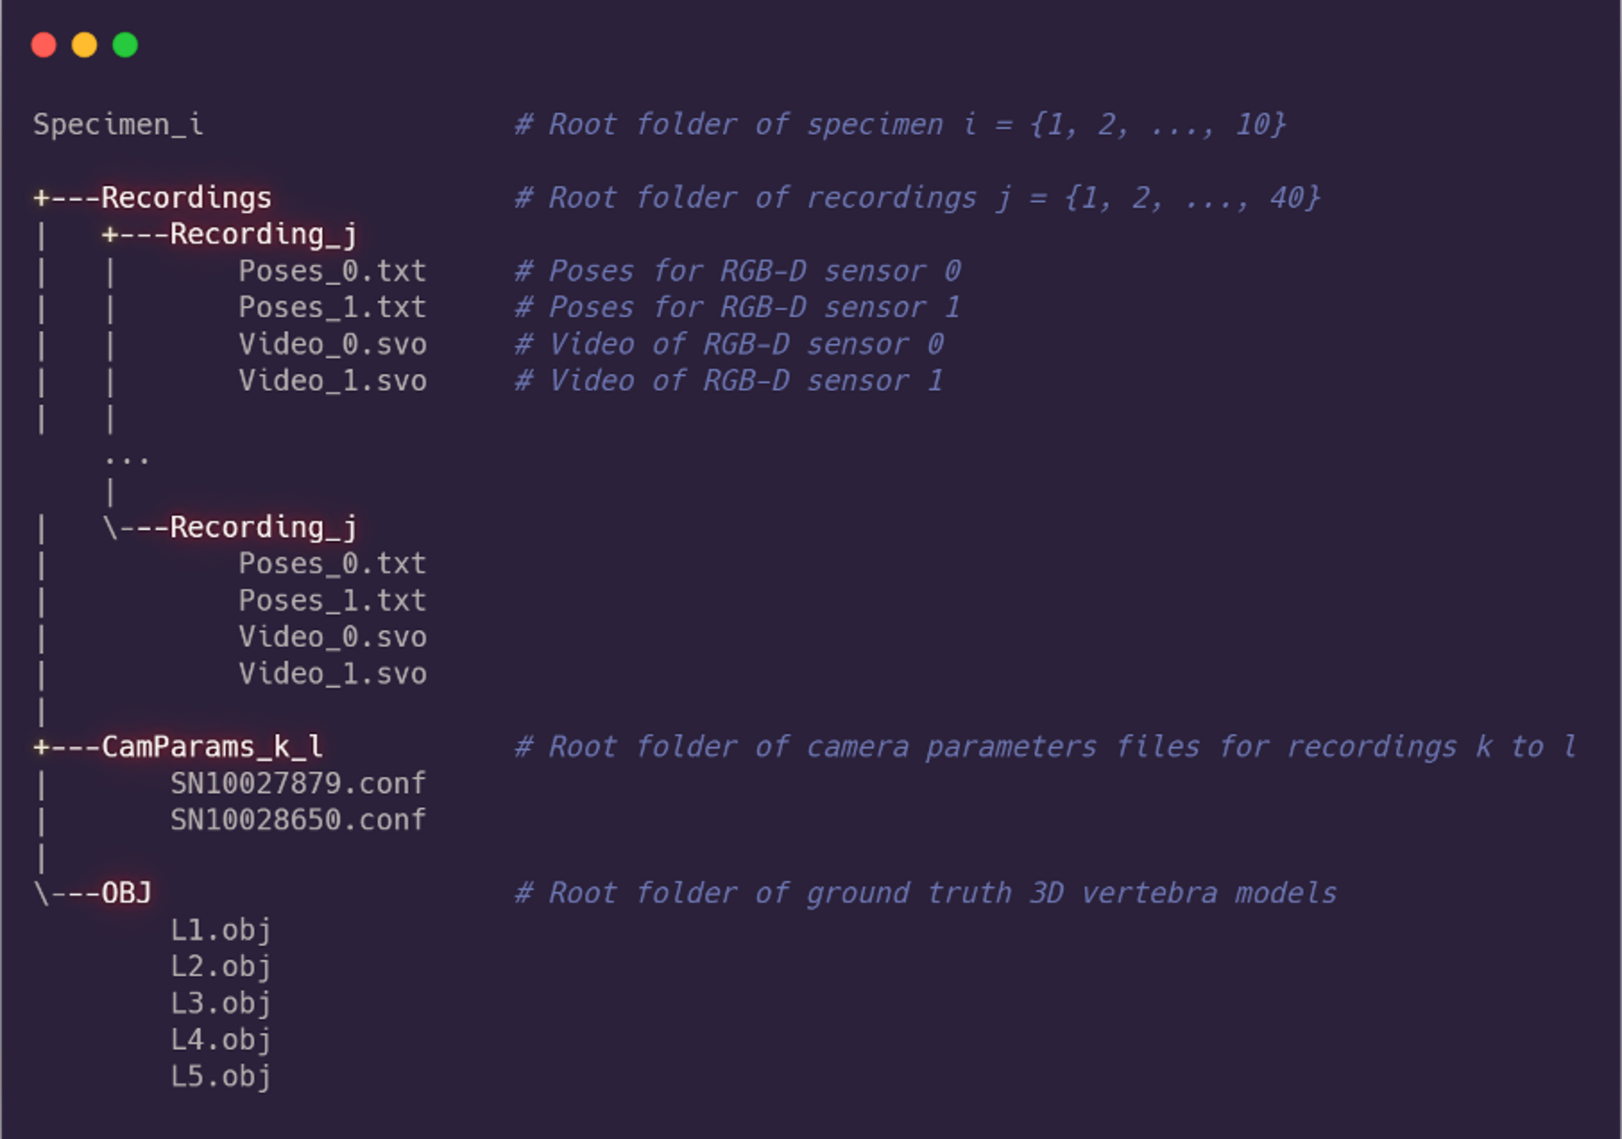Click the green maximize window button
Viewport: 1622px width, 1139px height.
pyautogui.click(x=125, y=45)
